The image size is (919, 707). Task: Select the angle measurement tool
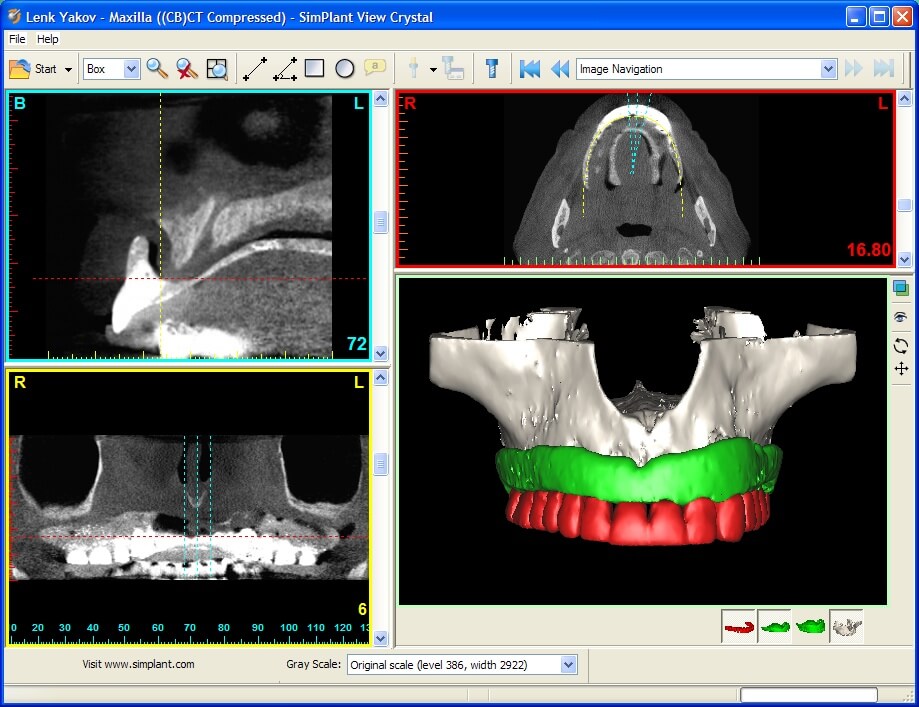pyautogui.click(x=285, y=68)
